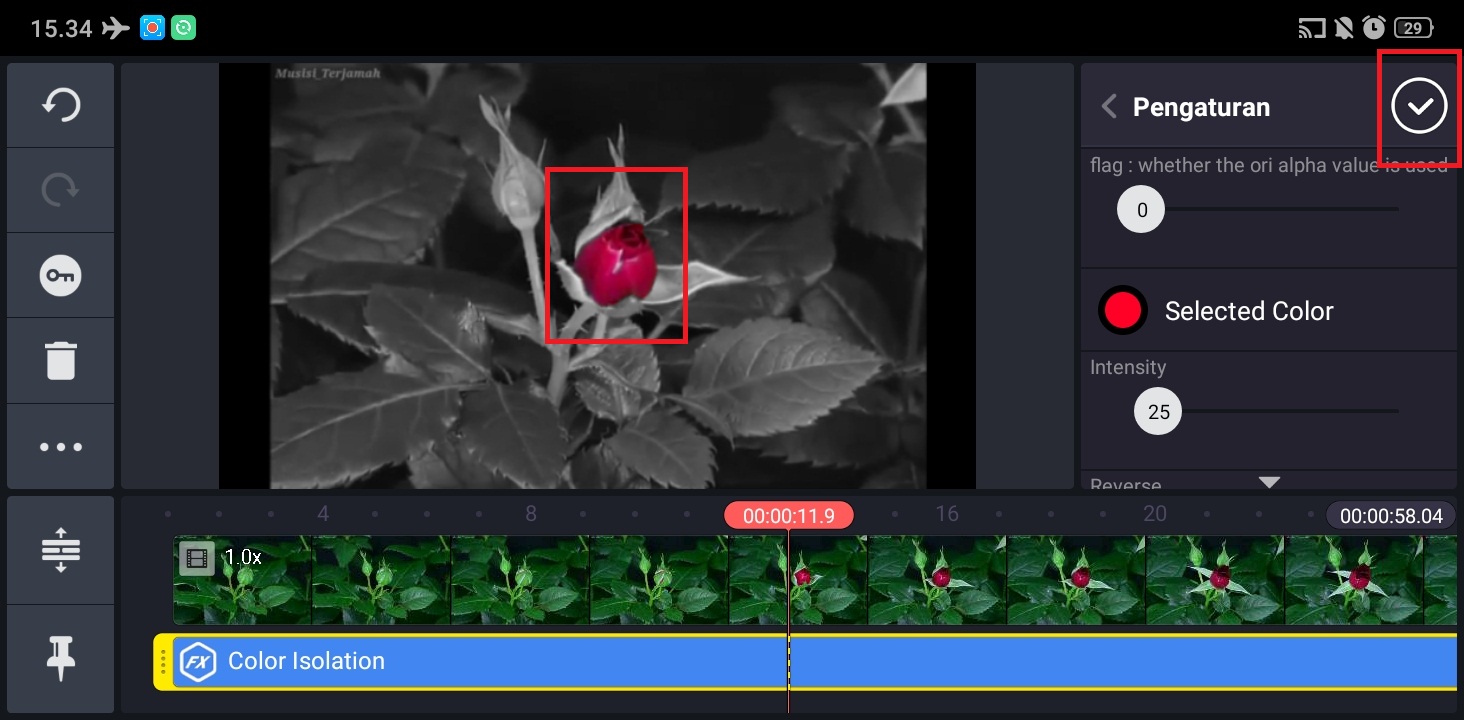The image size is (1464, 720).
Task: Confirm settings with the checkmark button
Action: pyautogui.click(x=1419, y=106)
